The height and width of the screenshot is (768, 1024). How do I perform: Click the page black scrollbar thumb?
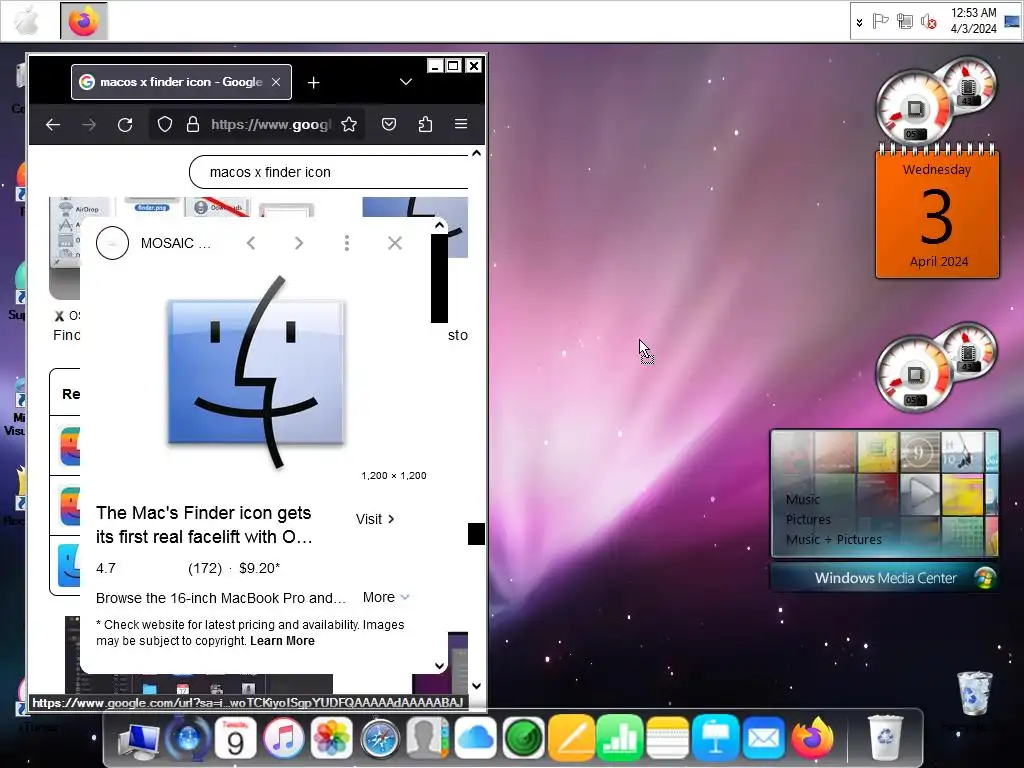point(476,534)
